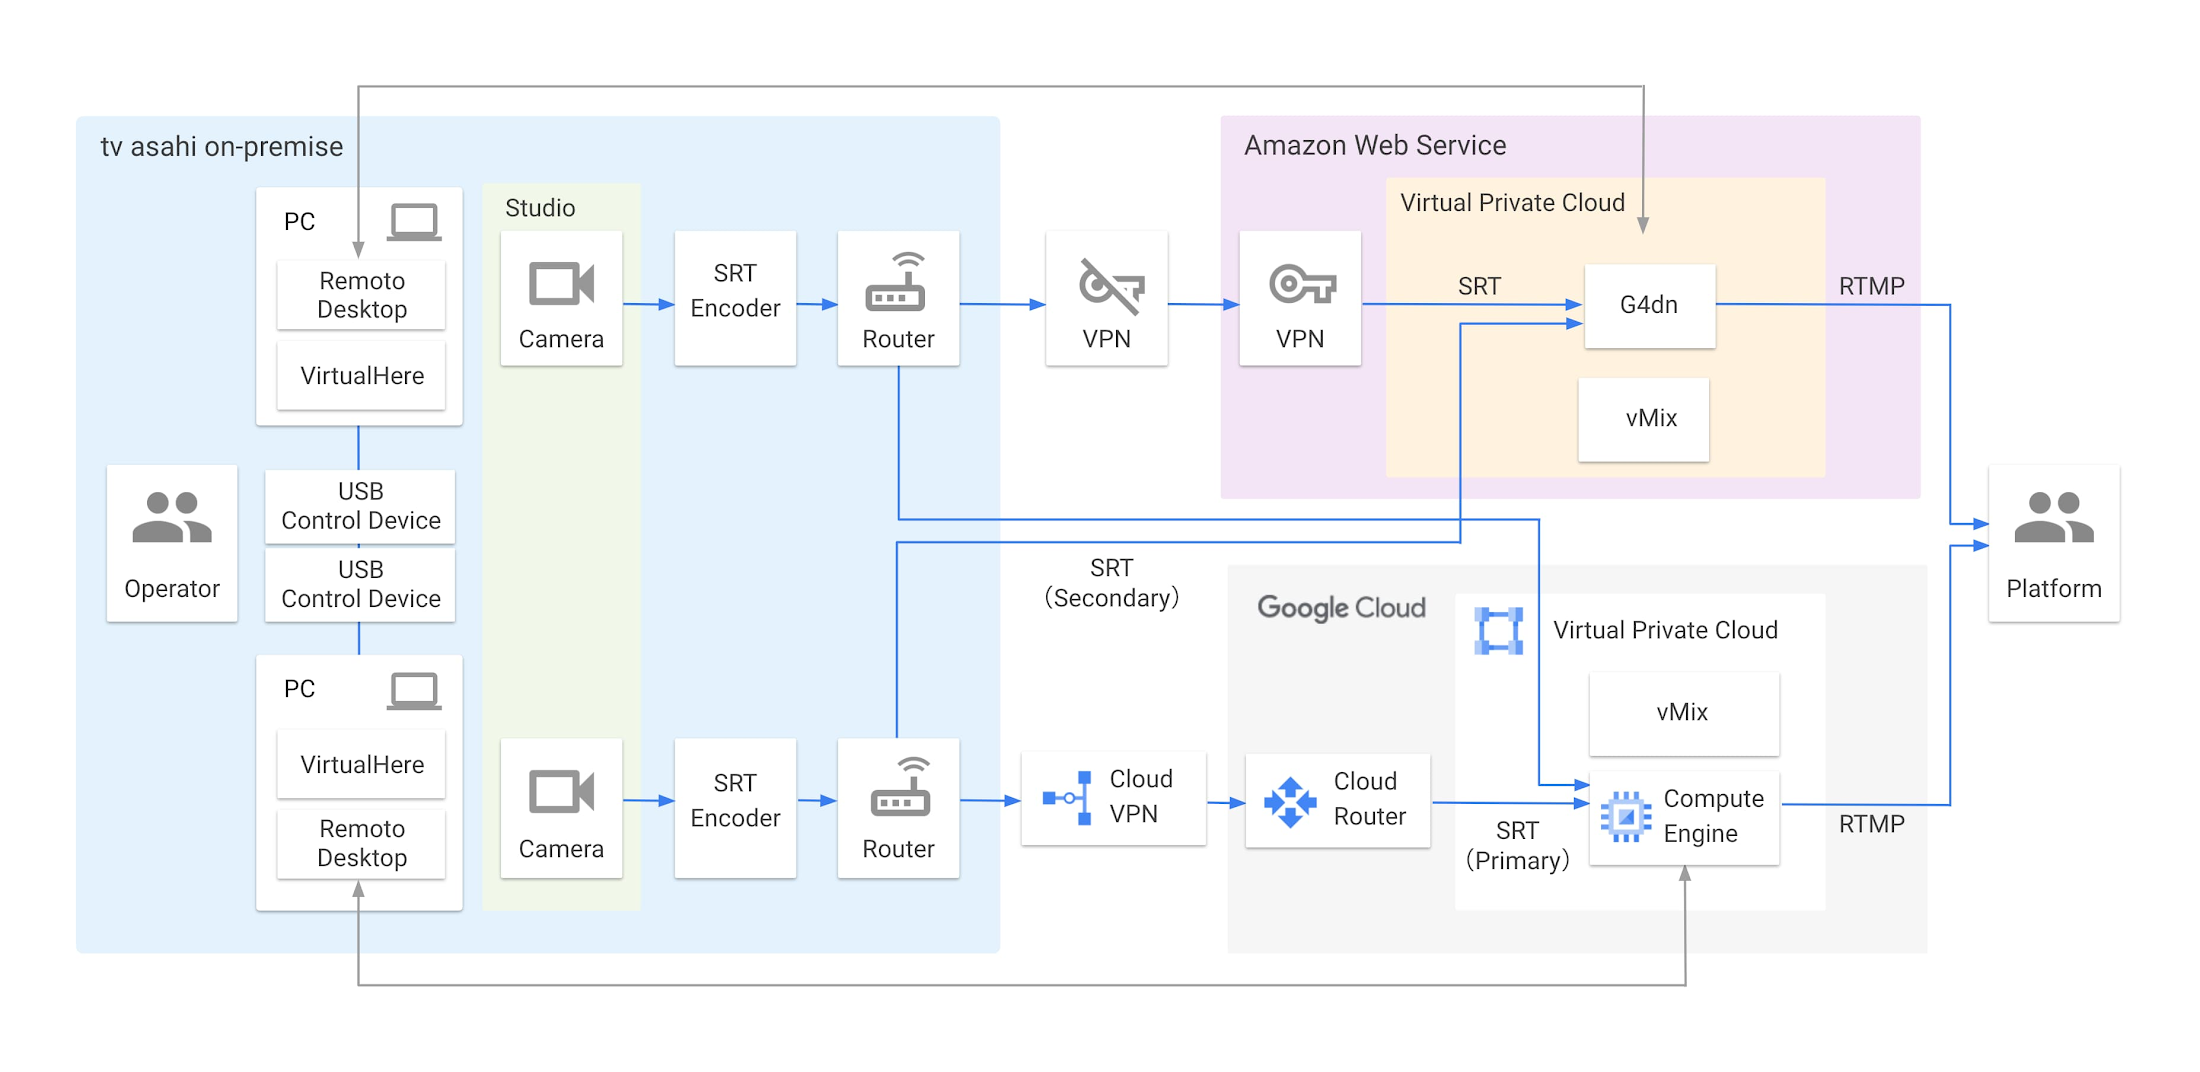Select Remoto Desktop in the lower PC box
The height and width of the screenshot is (1072, 2200).
pos(361,843)
